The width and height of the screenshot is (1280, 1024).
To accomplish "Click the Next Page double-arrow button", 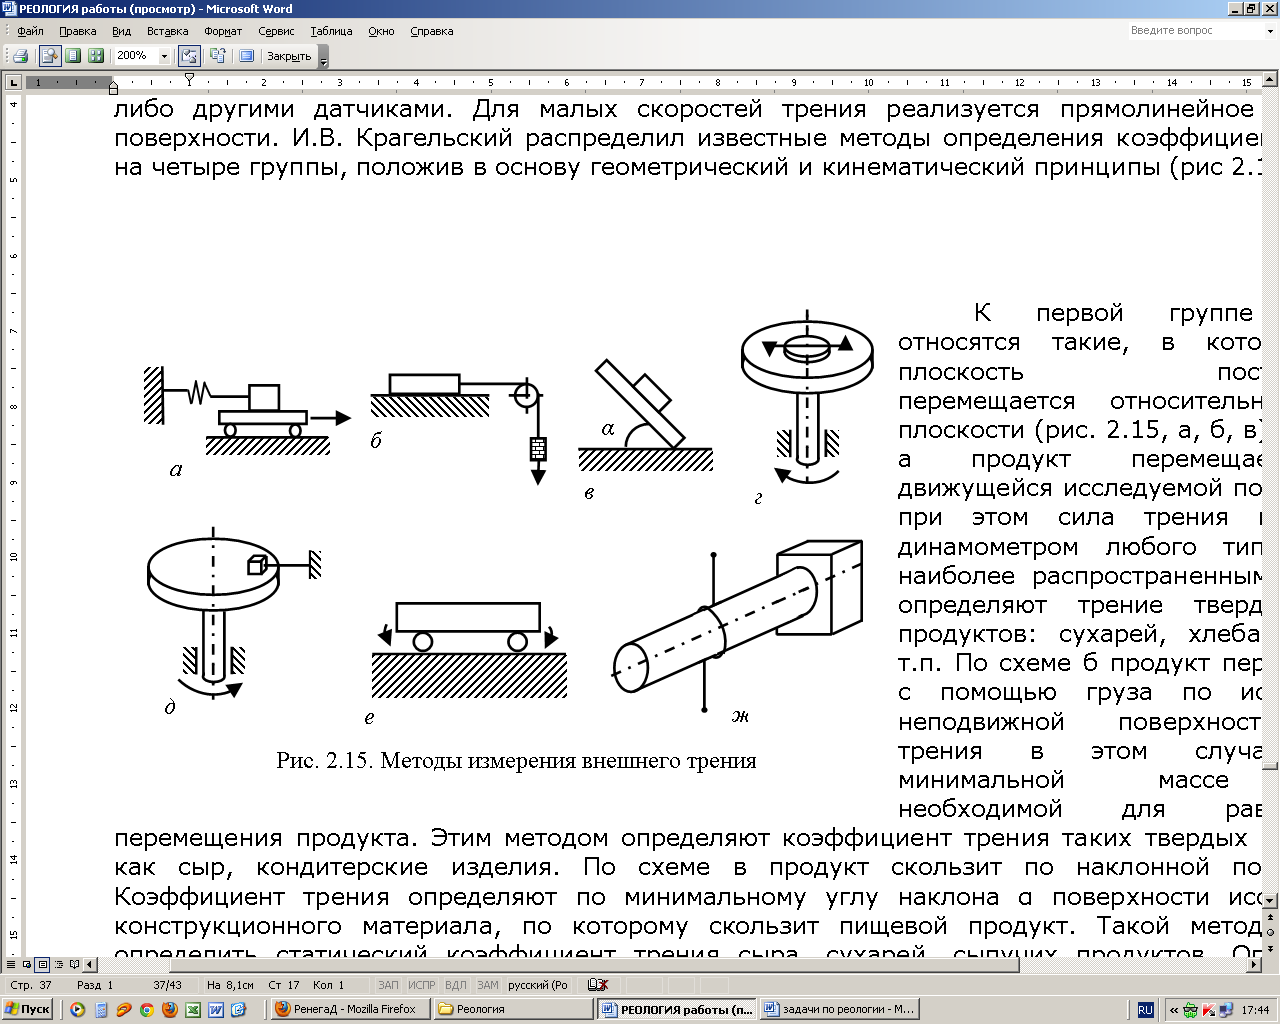I will pyautogui.click(x=1271, y=949).
